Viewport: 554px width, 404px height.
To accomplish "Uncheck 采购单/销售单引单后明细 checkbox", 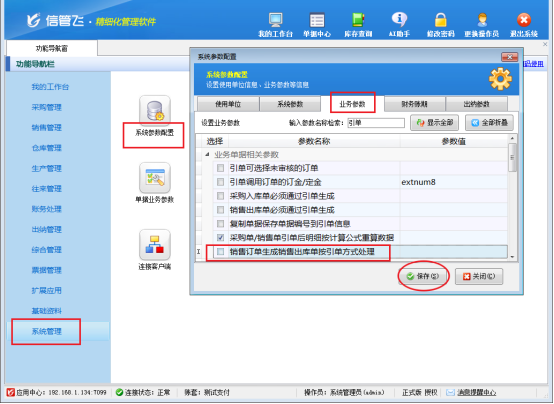I will 220,238.
